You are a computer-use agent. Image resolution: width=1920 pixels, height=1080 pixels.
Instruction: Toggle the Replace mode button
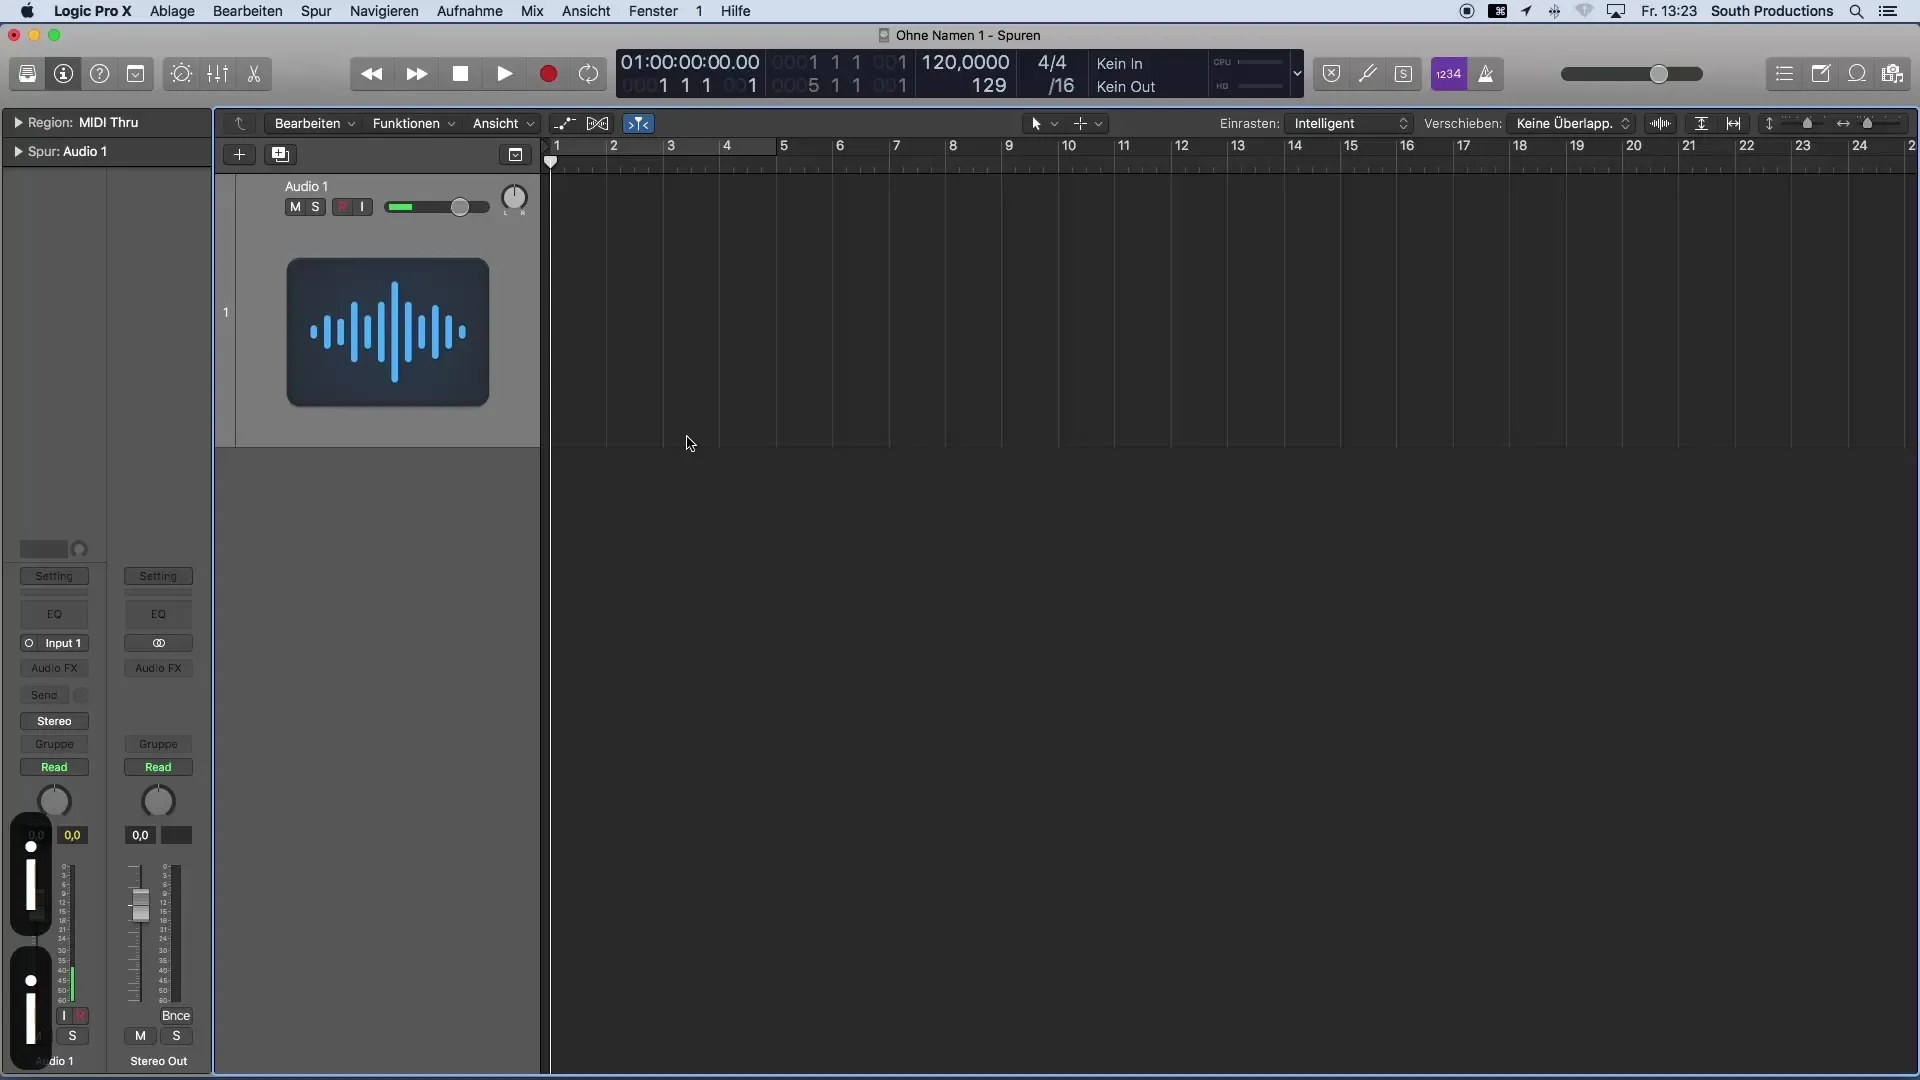tap(1331, 74)
